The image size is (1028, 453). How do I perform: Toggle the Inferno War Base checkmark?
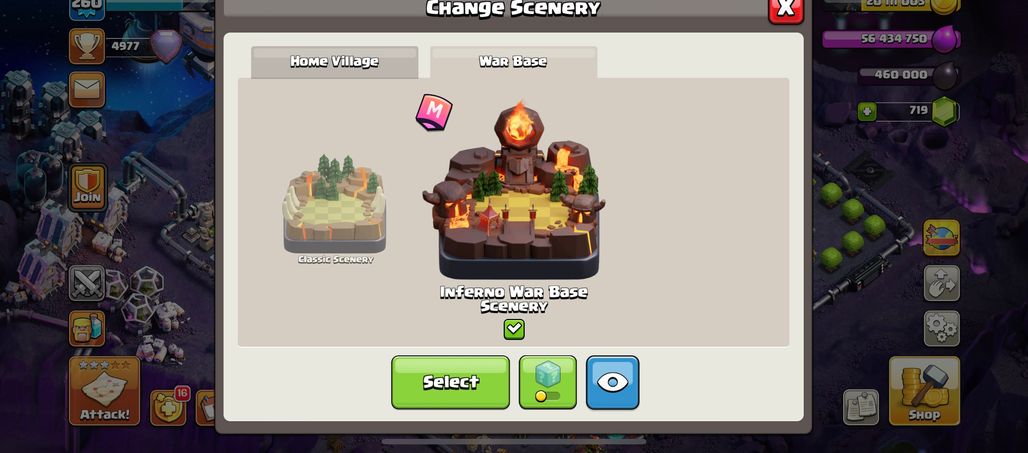tap(514, 329)
